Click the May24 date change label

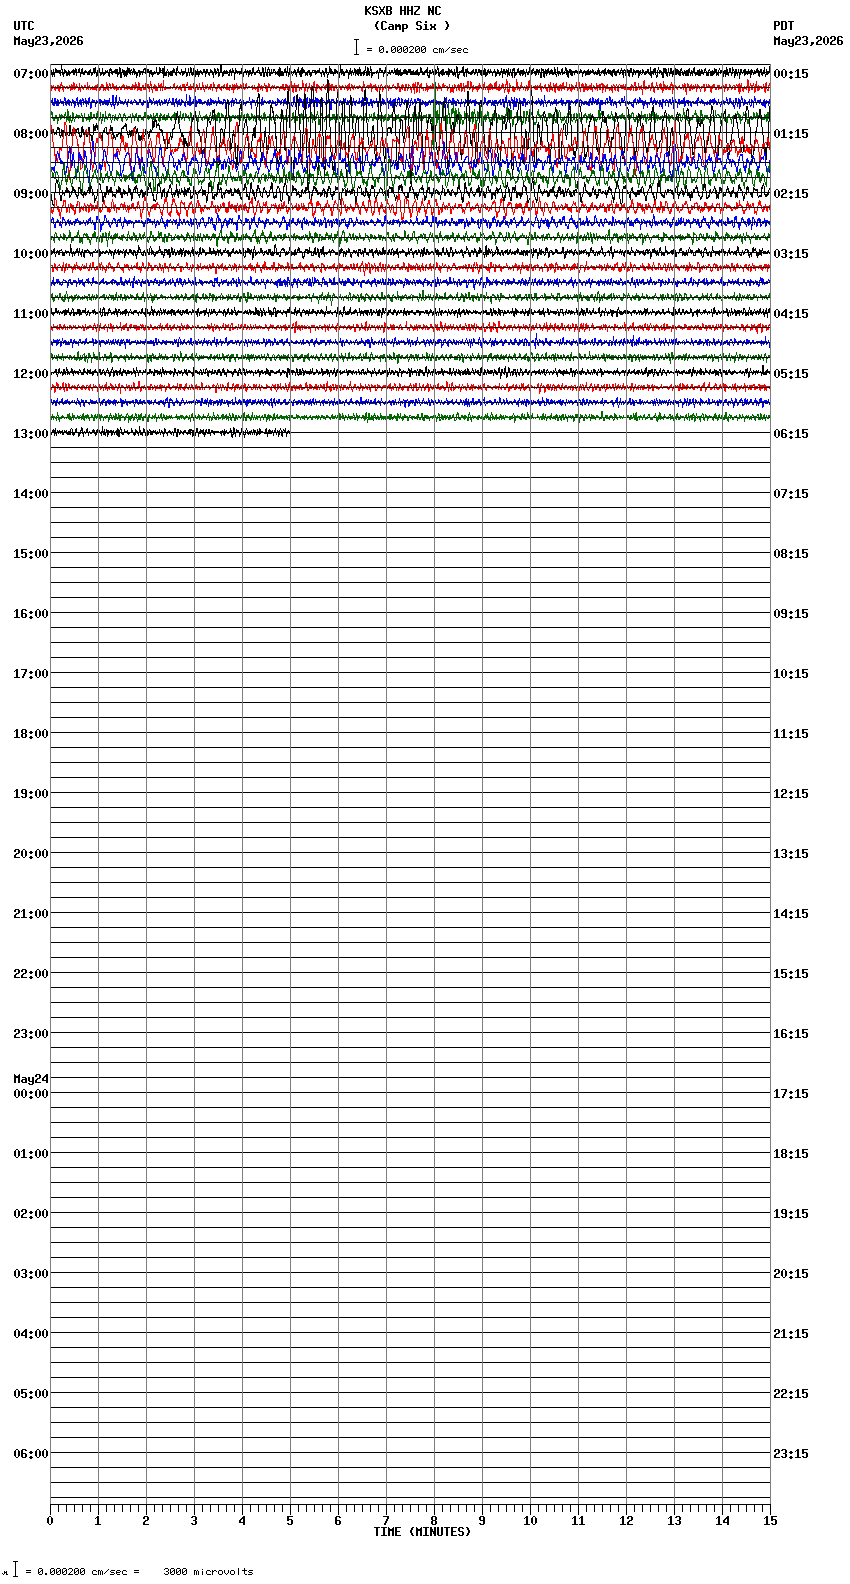coord(31,1079)
